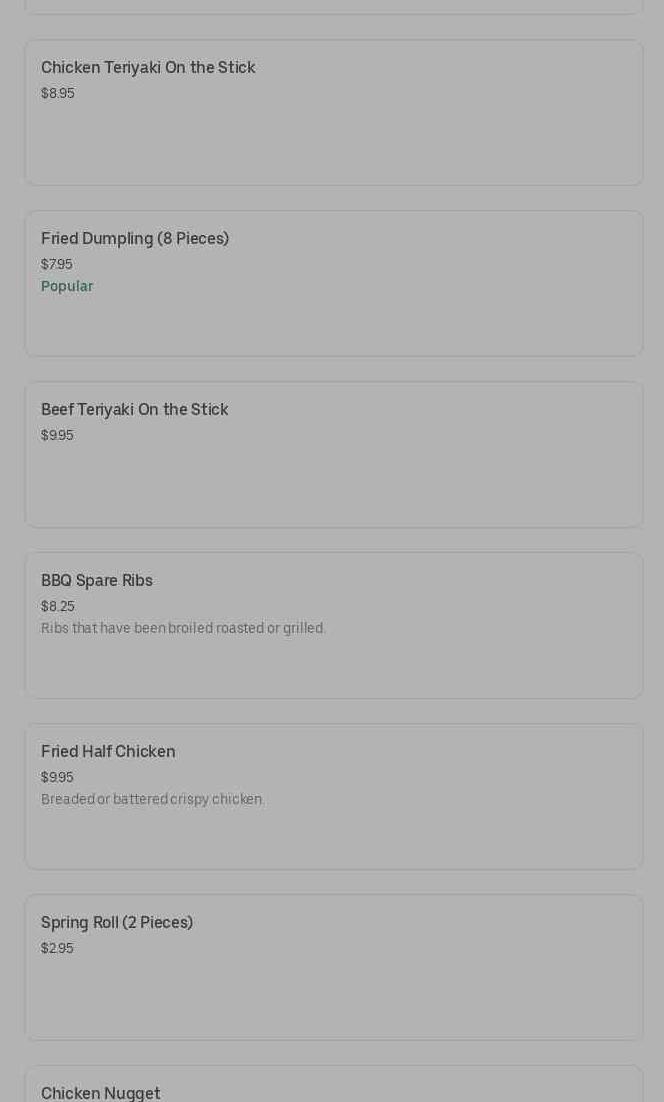Click the broiled, roasted or grilled ribs description

click(x=183, y=628)
